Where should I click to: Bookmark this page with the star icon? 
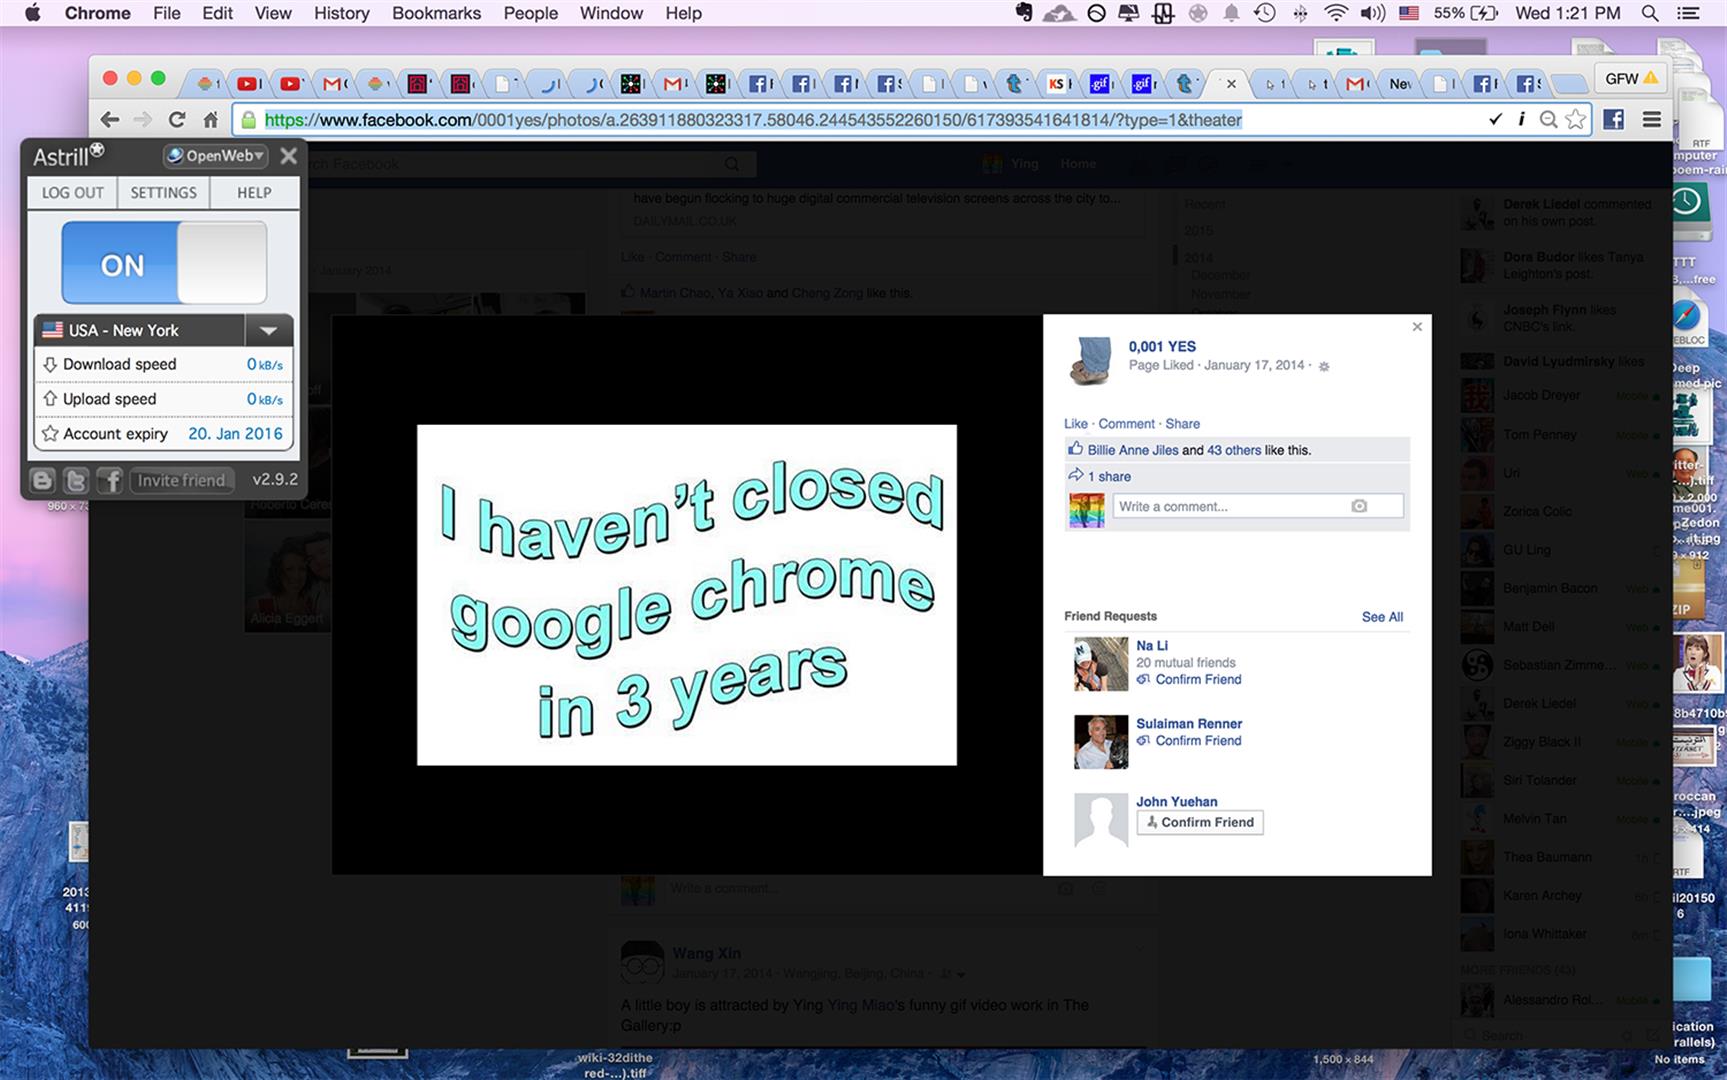pos(1576,120)
